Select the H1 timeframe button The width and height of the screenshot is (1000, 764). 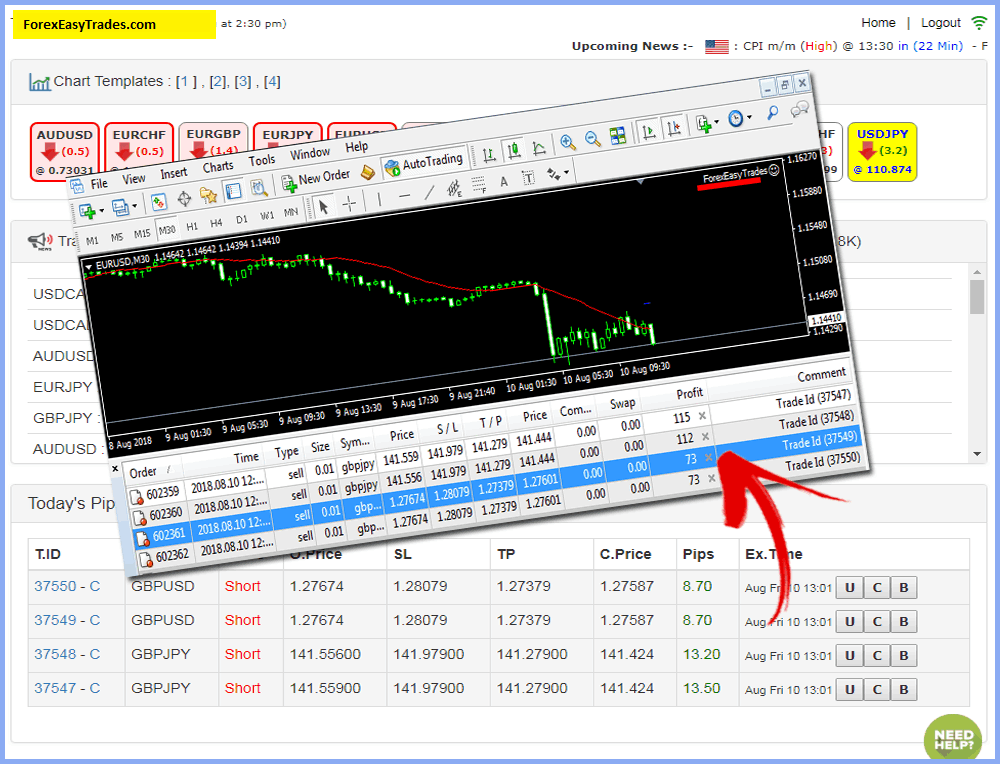coord(192,225)
